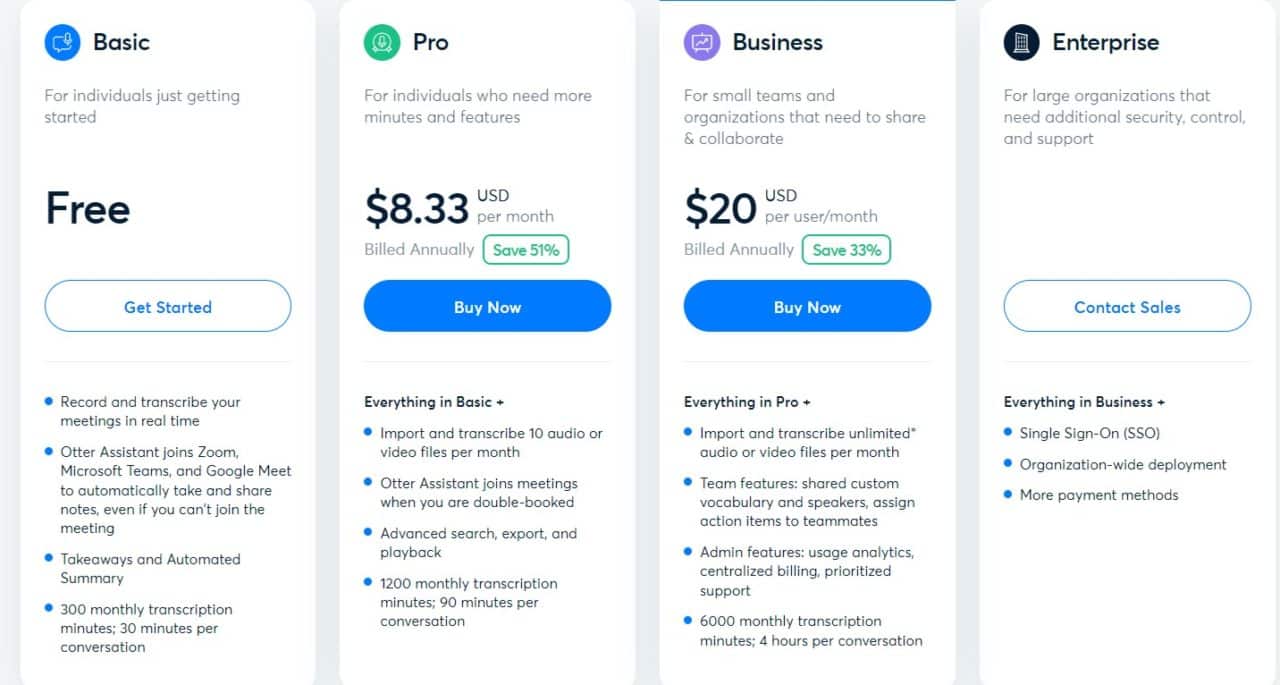Click the Get Started button
Image resolution: width=1280 pixels, height=685 pixels.
coord(168,306)
